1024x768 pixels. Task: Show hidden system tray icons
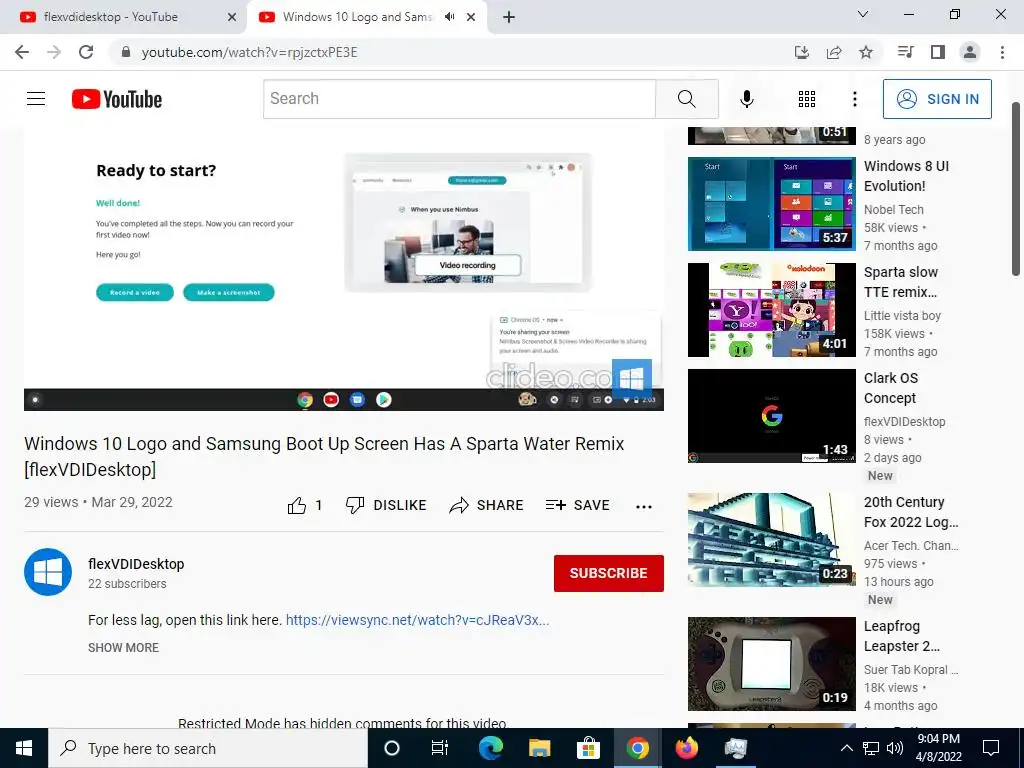[x=846, y=748]
